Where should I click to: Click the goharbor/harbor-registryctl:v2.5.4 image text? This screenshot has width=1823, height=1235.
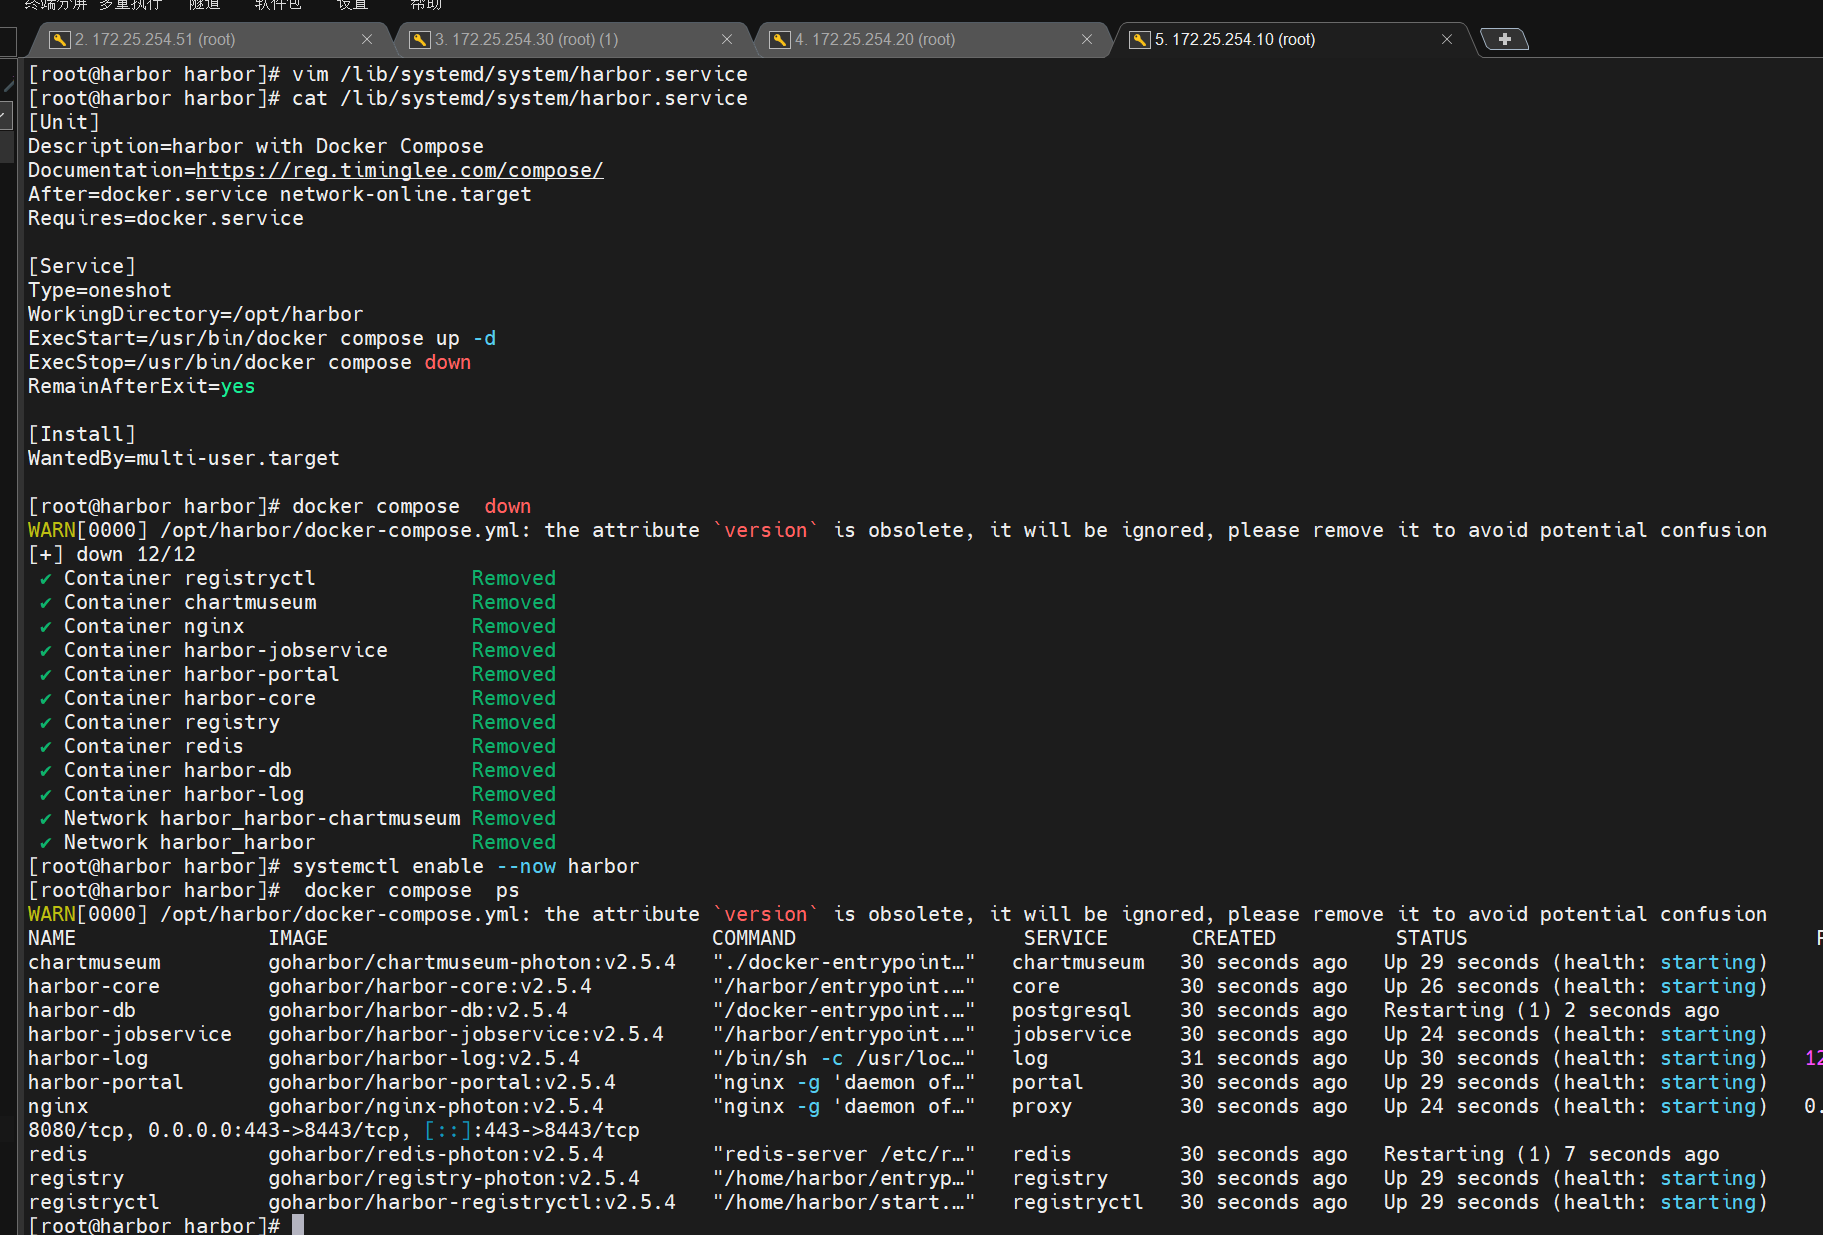[472, 1202]
